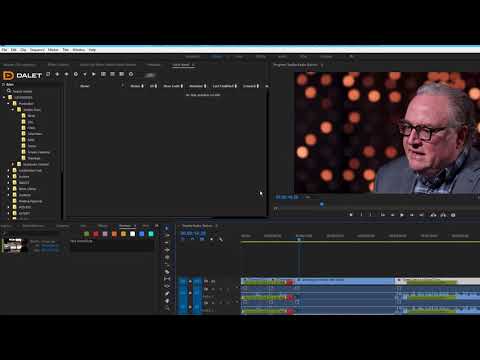Click the search magnifier in the Dalet tree
480x360 pixels.
(x=9, y=91)
